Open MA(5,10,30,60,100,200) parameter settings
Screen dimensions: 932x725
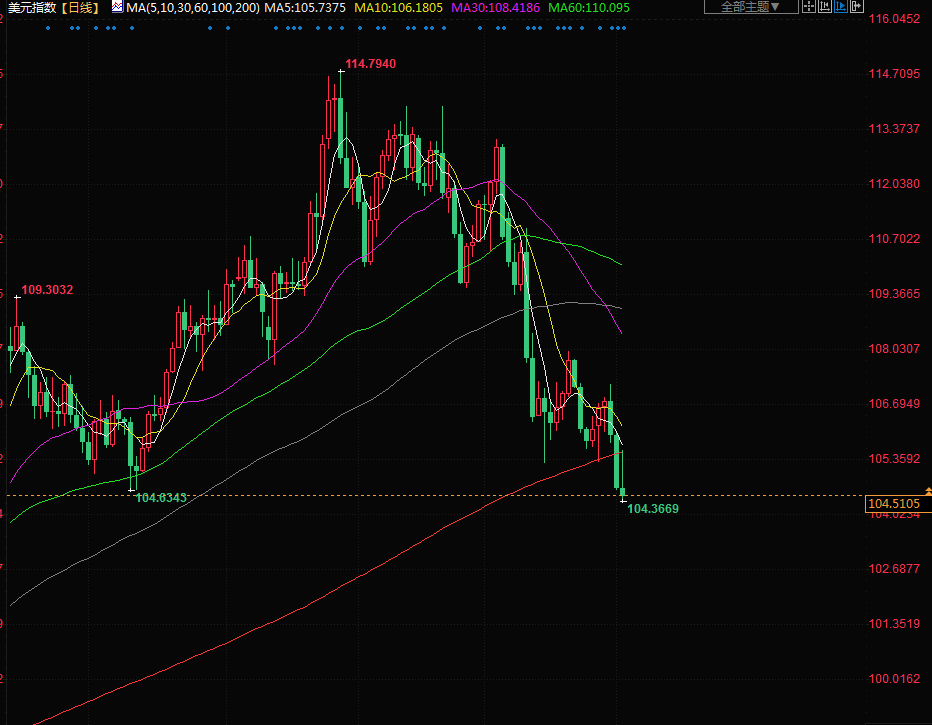(193, 7)
